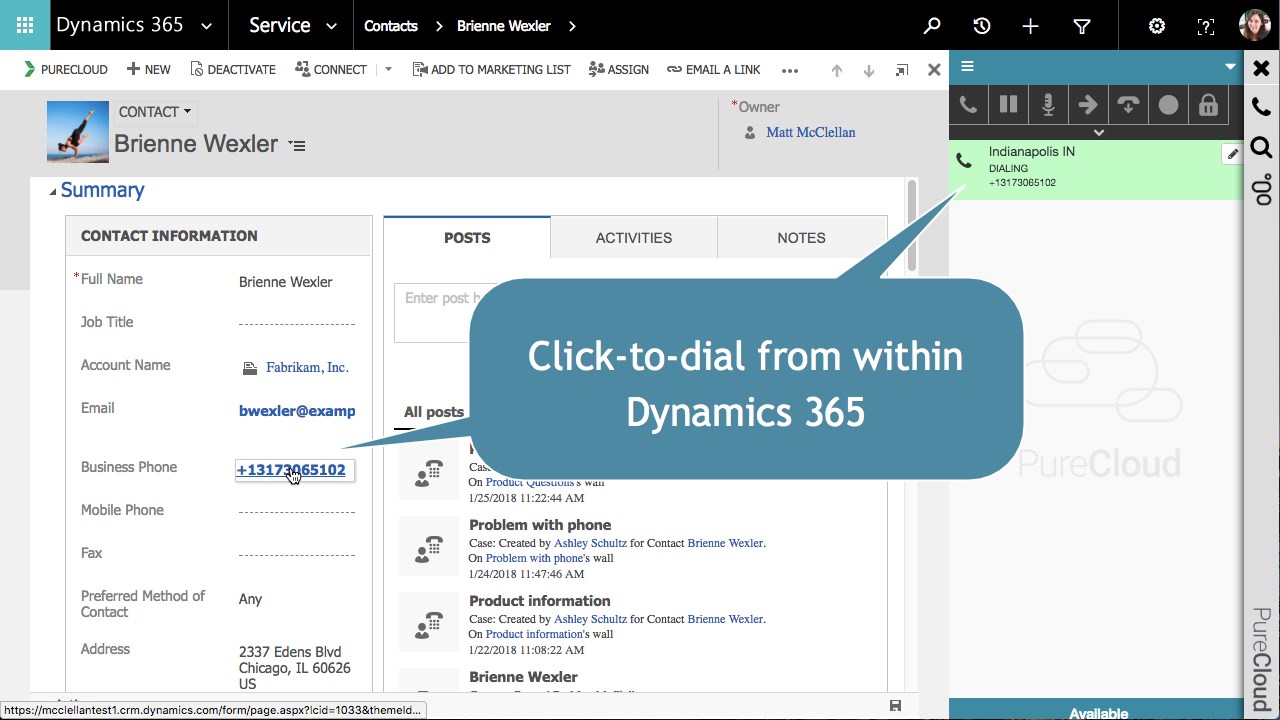Open the 'Product information' wall link
Screen dimensions: 1280x720
coord(534,634)
